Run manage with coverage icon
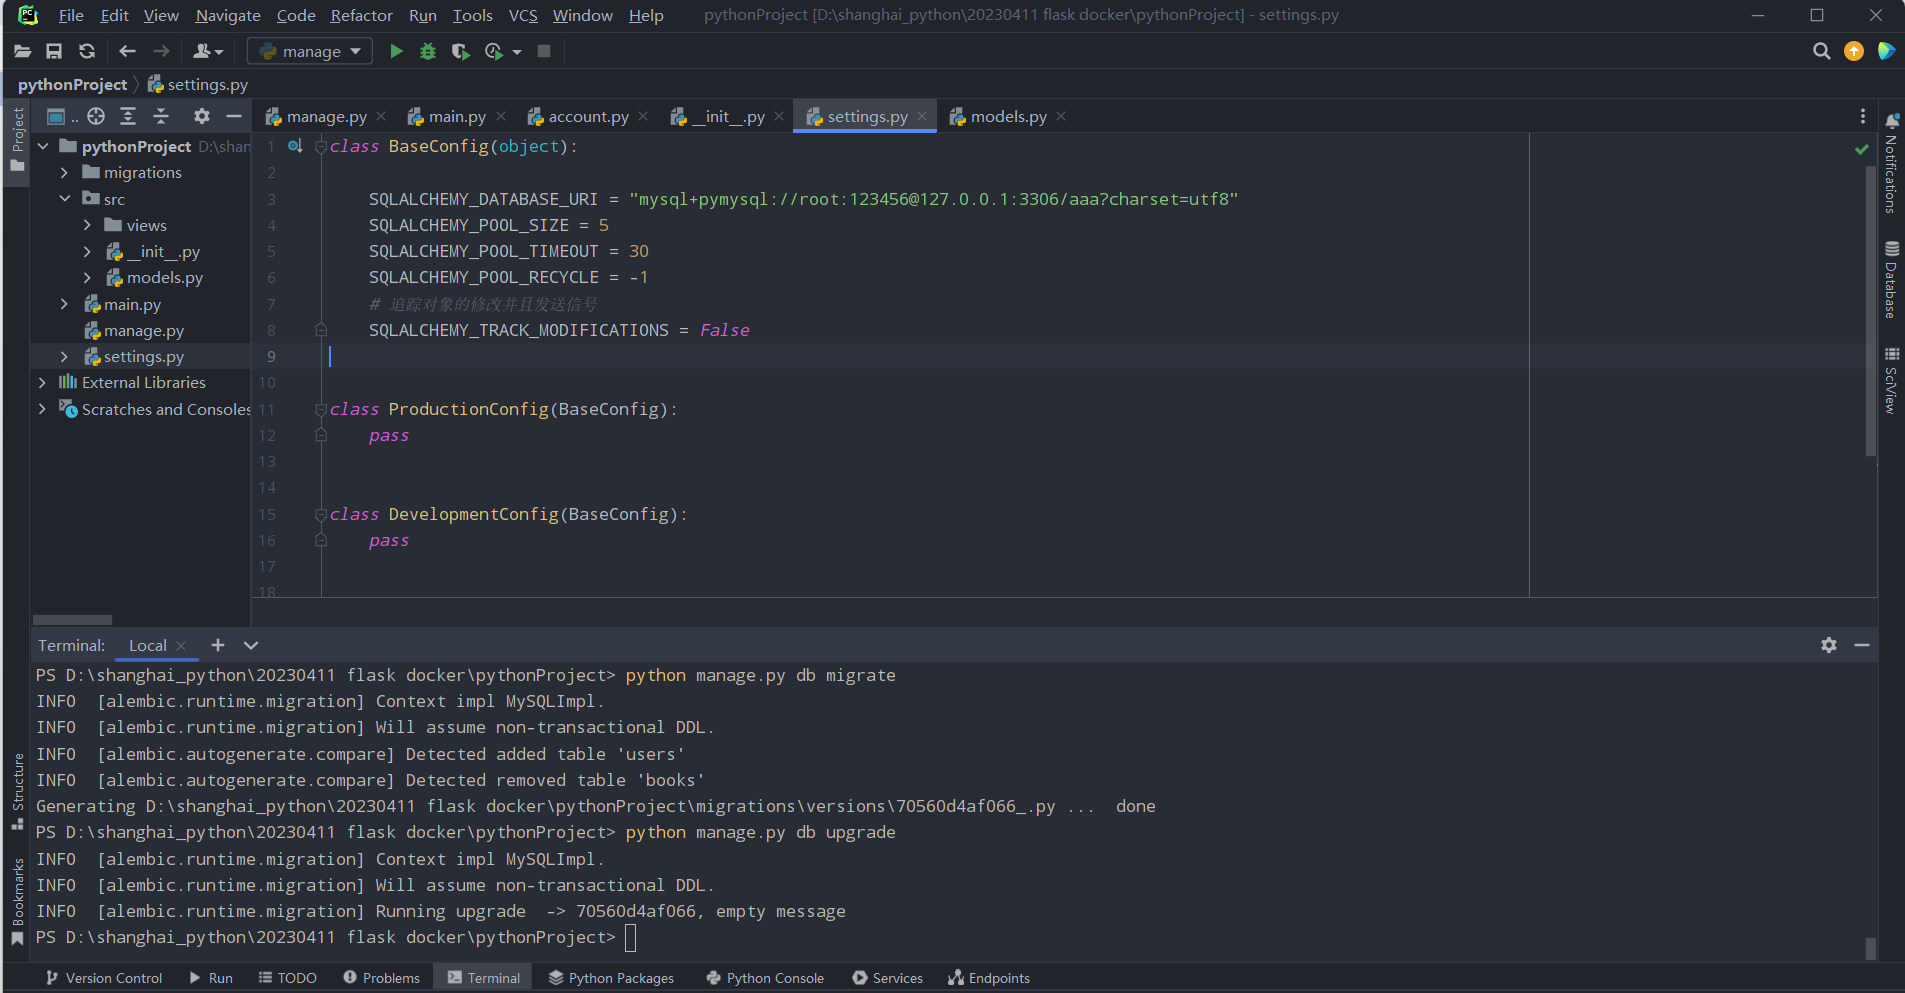This screenshot has height=993, width=1905. coord(460,51)
